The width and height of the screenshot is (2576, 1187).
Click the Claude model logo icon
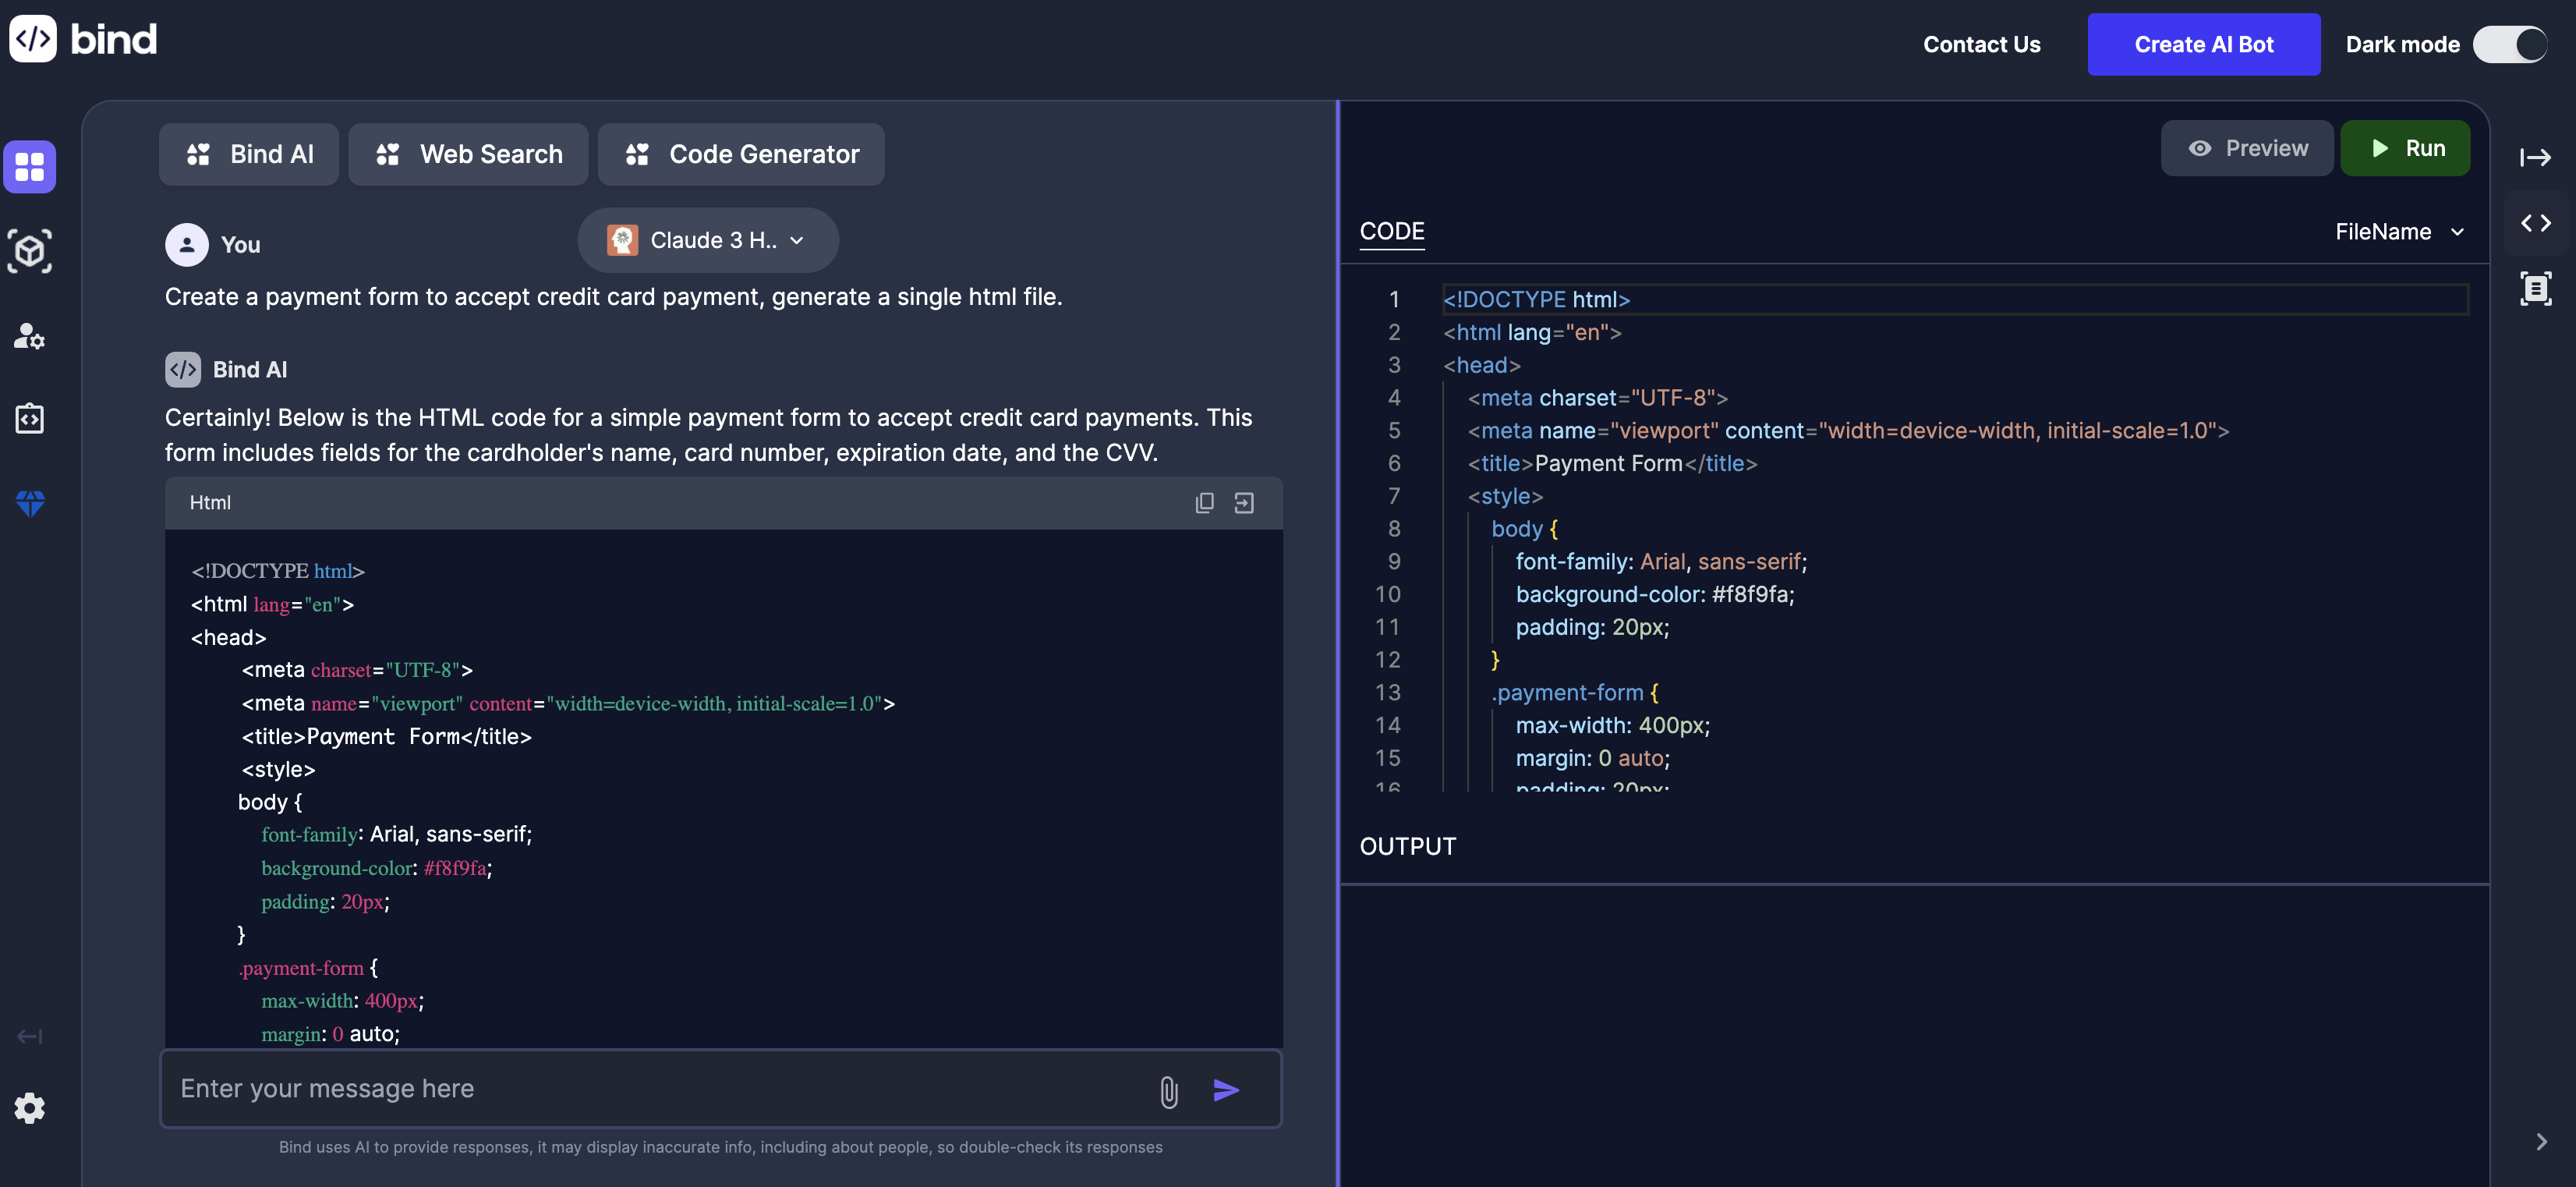click(622, 240)
